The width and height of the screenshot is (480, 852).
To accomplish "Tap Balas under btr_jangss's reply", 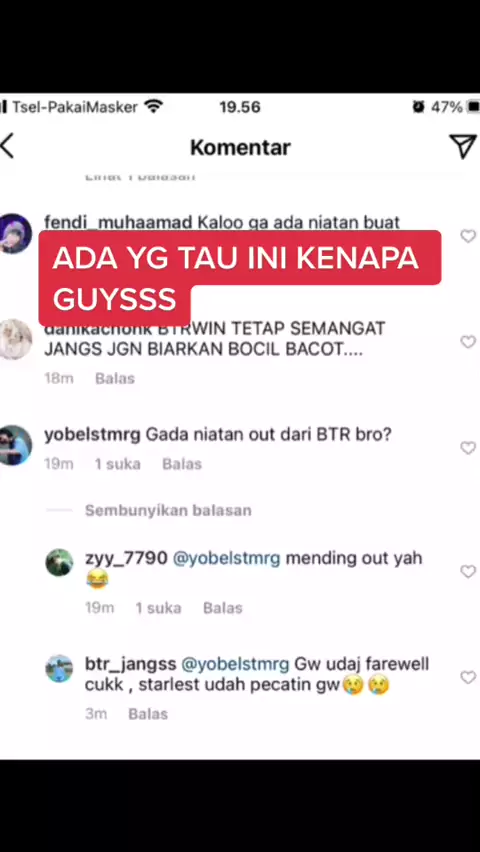I will coord(148,713).
